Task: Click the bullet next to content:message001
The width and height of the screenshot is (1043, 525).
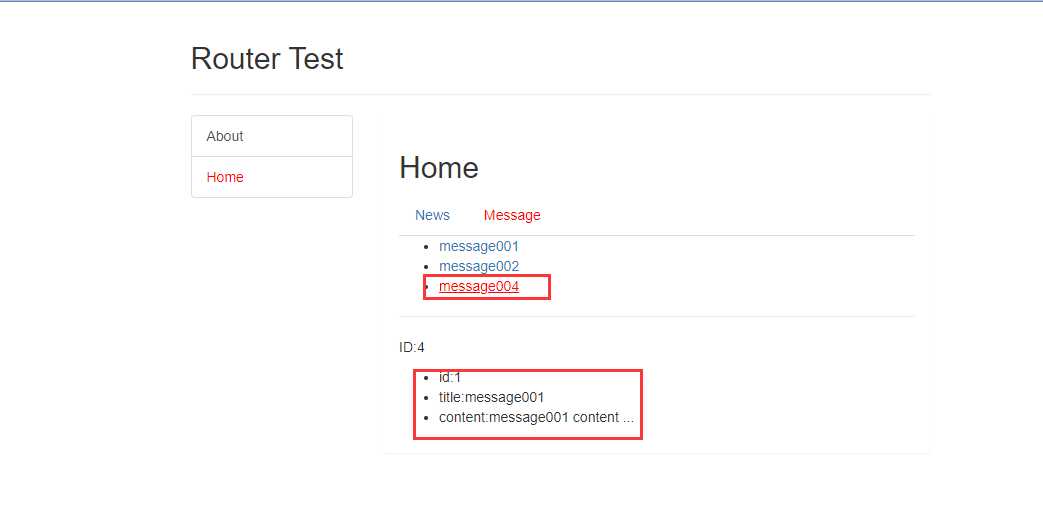Action: 427,418
